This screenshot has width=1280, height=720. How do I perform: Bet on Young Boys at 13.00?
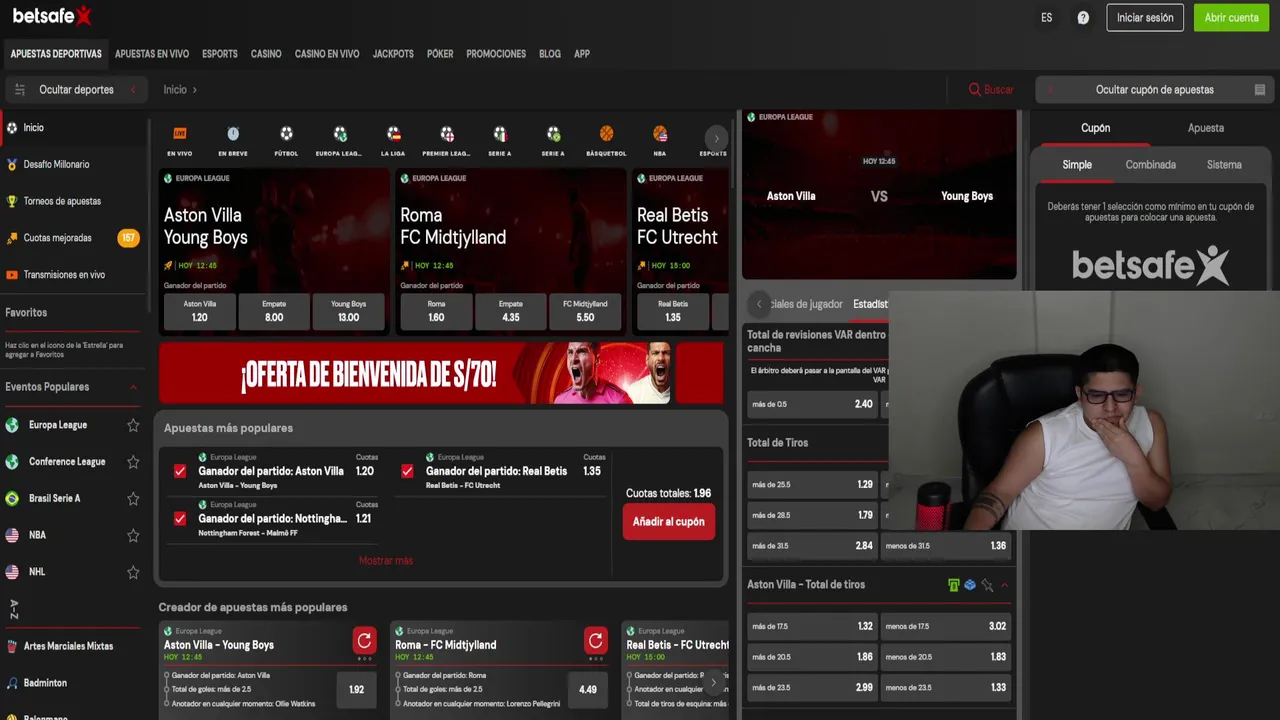pyautogui.click(x=348, y=311)
